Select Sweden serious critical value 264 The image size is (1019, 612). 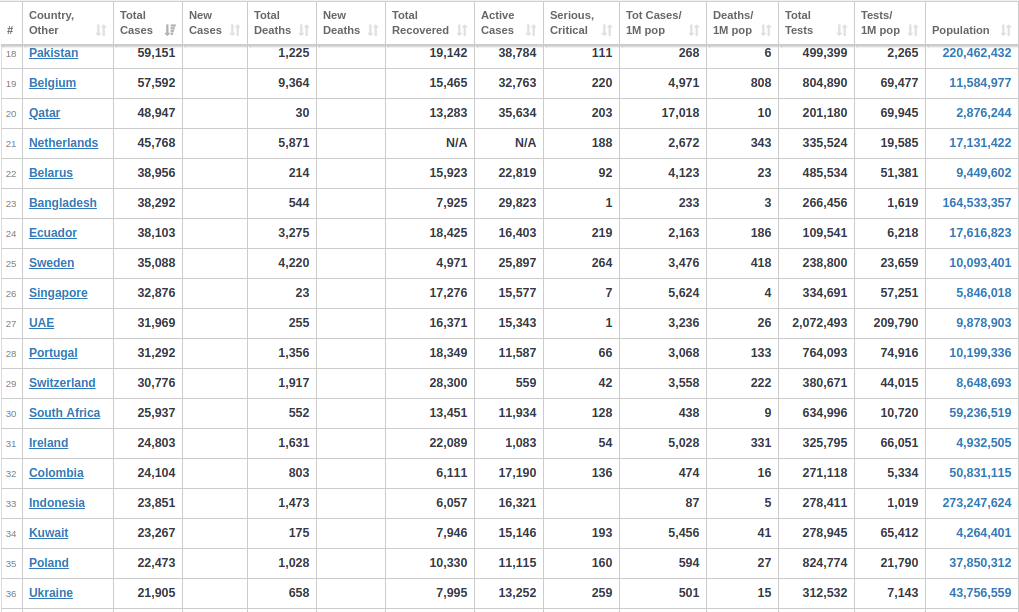coord(602,262)
